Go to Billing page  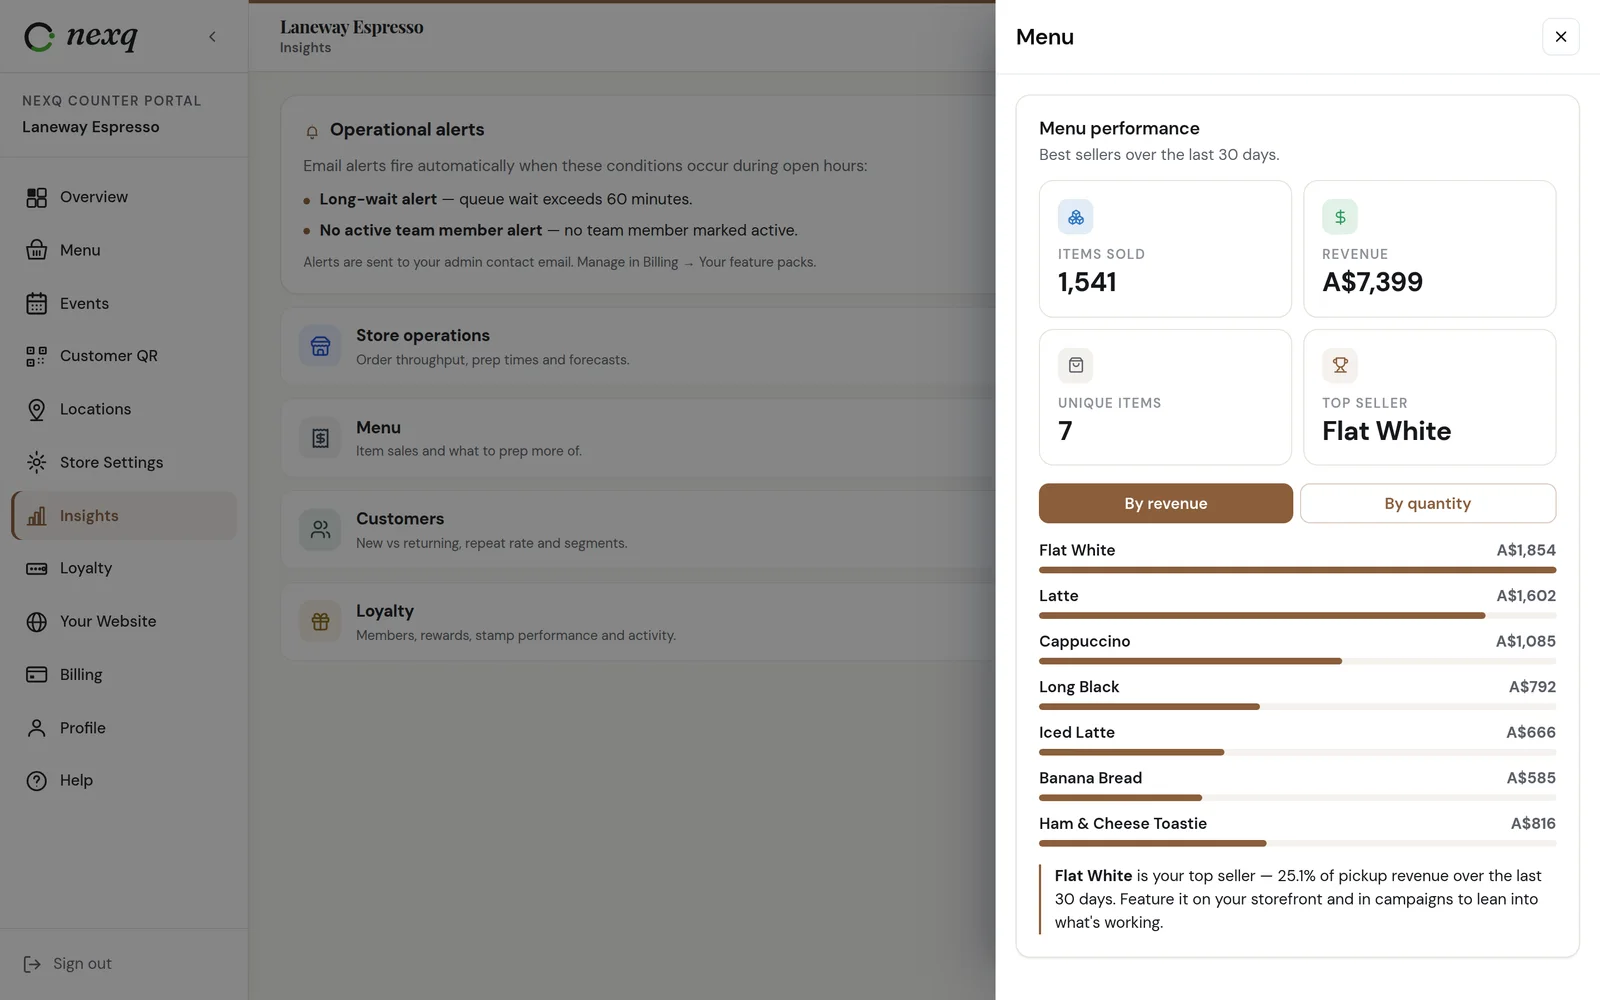[124, 675]
